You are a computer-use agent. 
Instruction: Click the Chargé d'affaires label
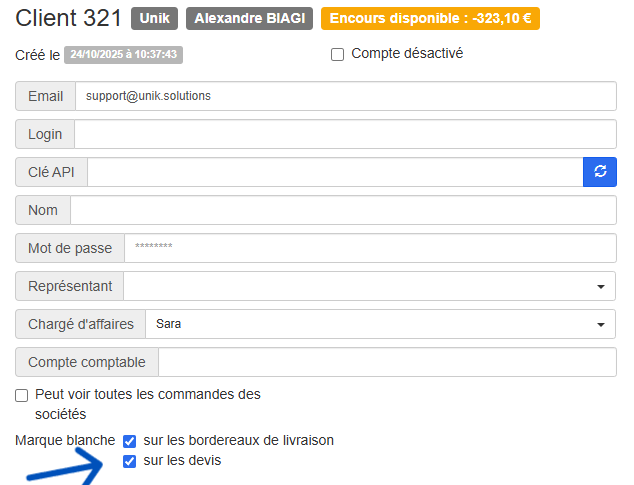pyautogui.click(x=80, y=324)
